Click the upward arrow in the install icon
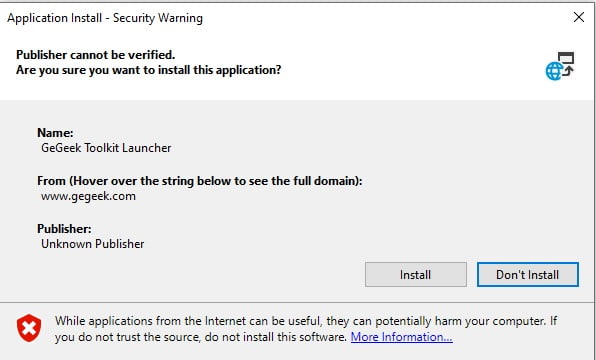The width and height of the screenshot is (596, 360). click(569, 71)
